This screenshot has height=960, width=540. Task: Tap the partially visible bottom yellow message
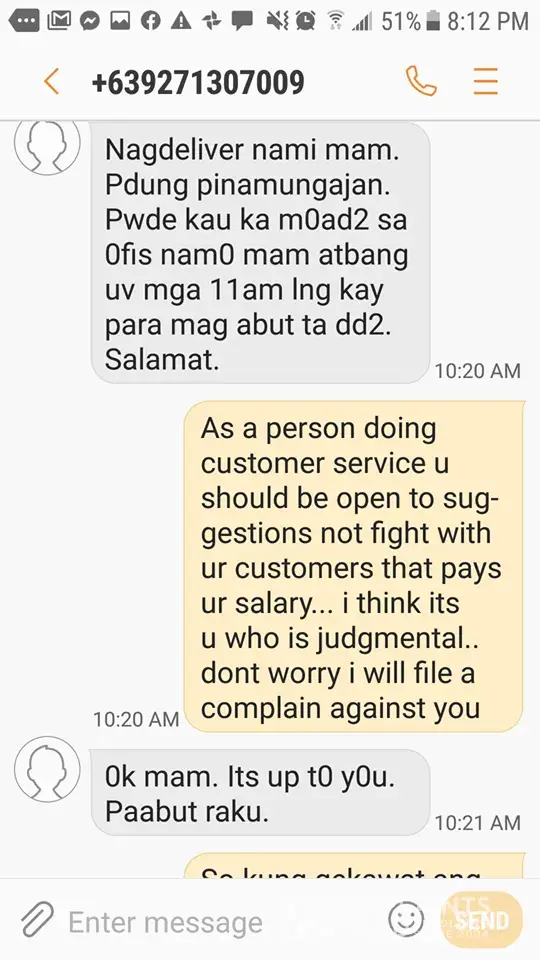coord(354,866)
